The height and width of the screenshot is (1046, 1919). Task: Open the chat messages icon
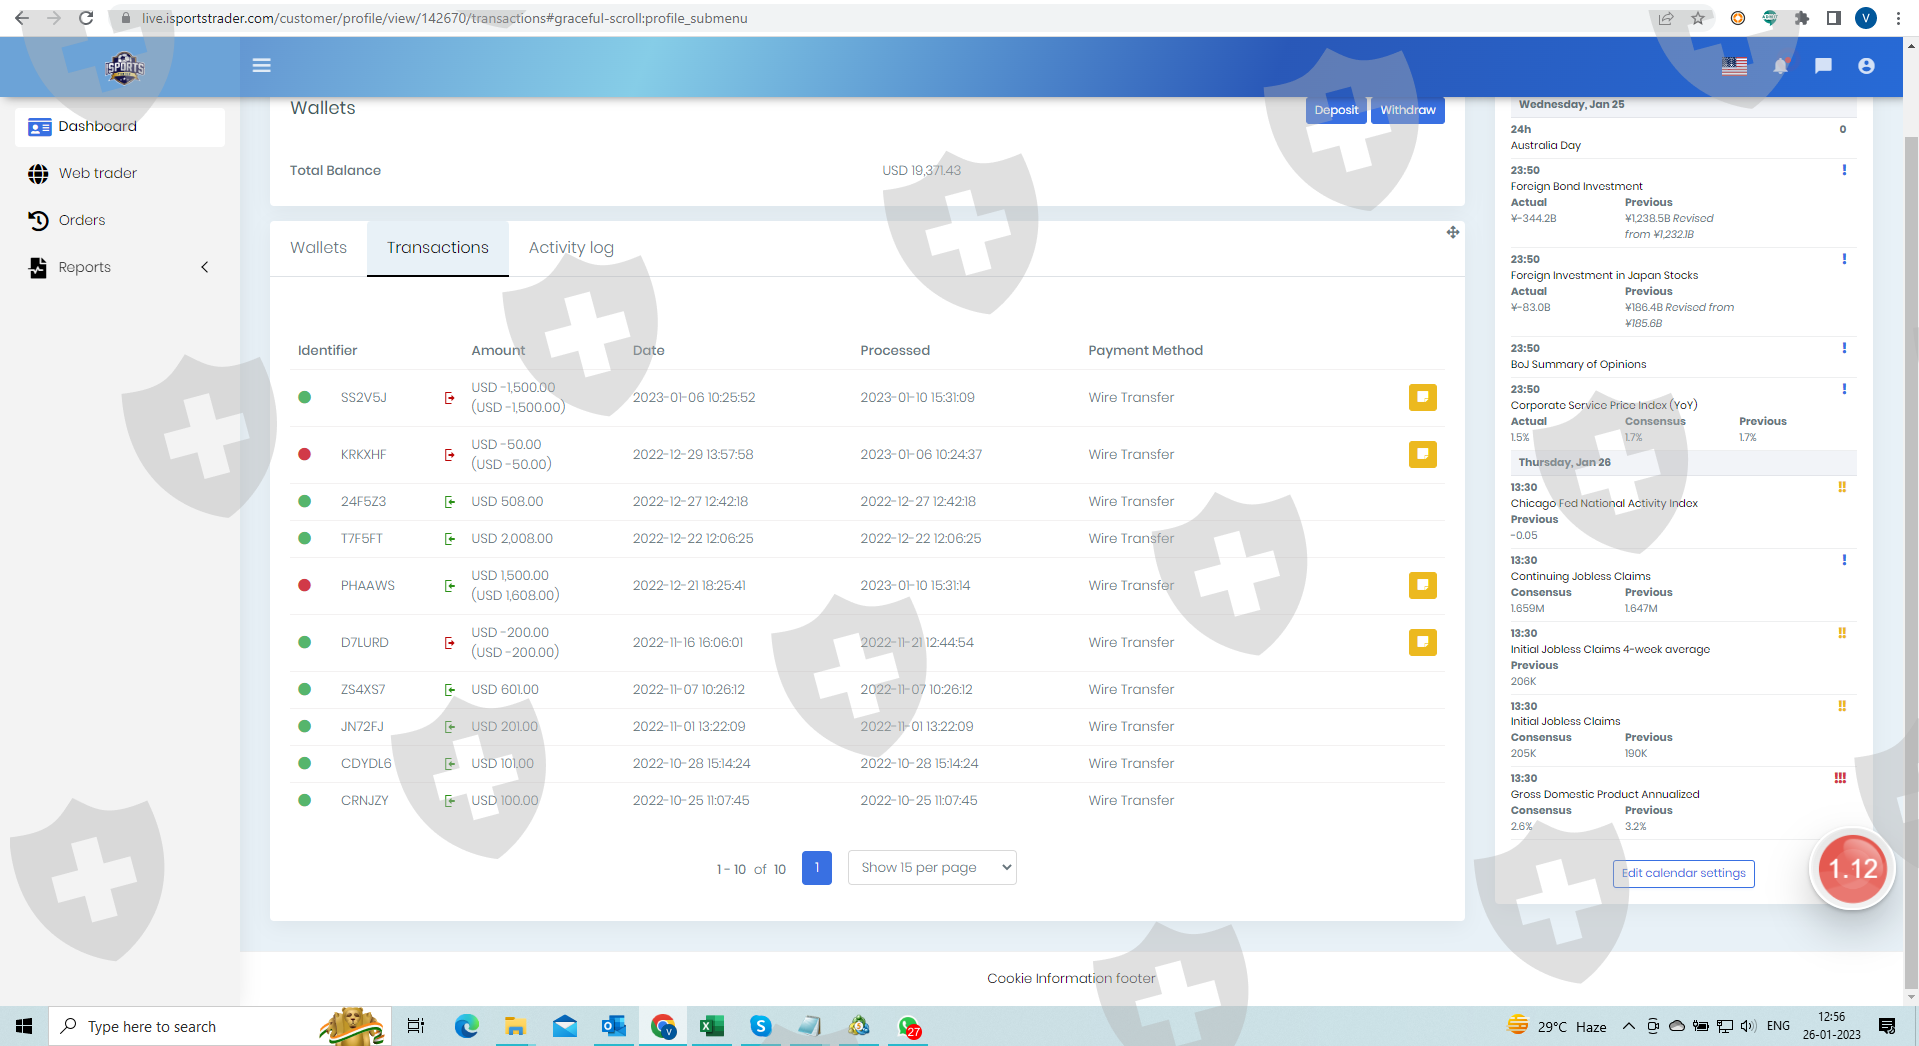1823,66
